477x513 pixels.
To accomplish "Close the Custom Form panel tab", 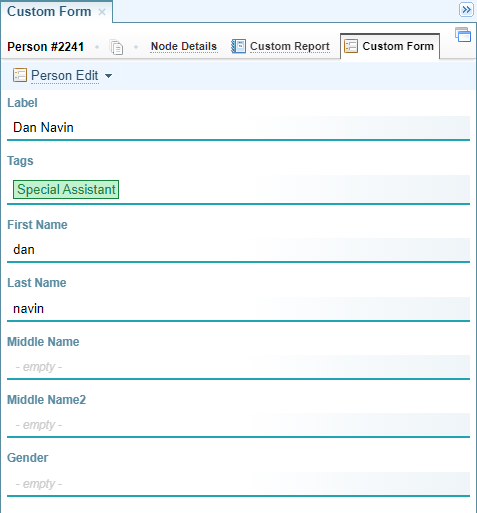I will pyautogui.click(x=102, y=12).
